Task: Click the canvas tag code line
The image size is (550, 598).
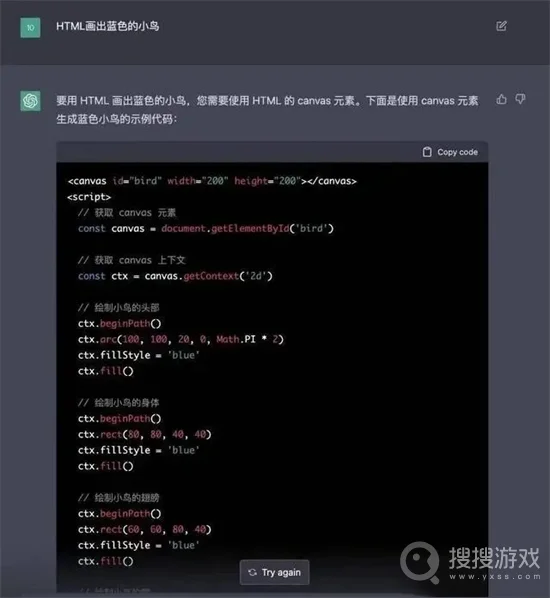Action: pyautogui.click(x=212, y=181)
